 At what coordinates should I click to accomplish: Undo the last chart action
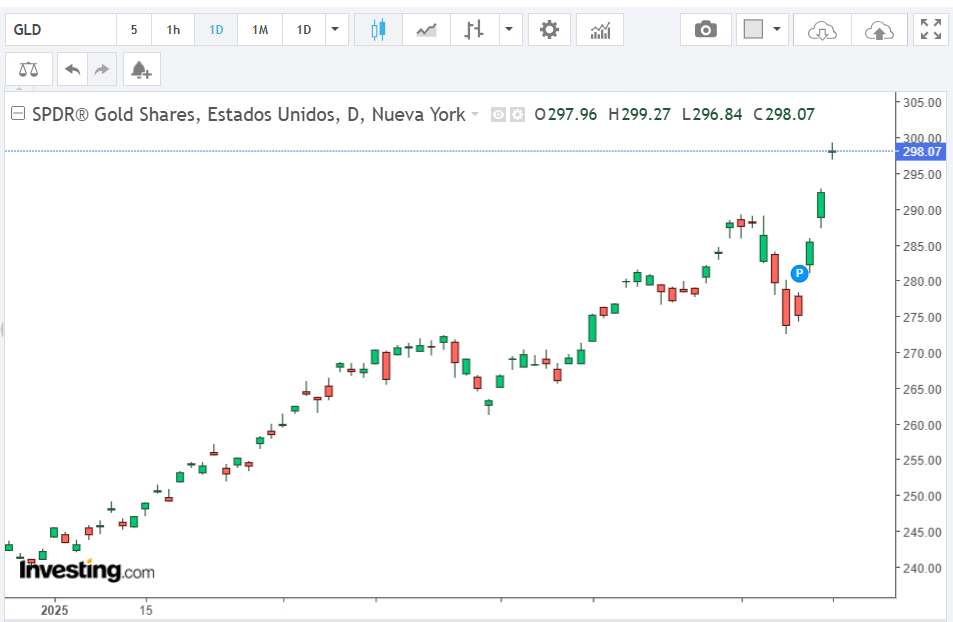coord(72,69)
